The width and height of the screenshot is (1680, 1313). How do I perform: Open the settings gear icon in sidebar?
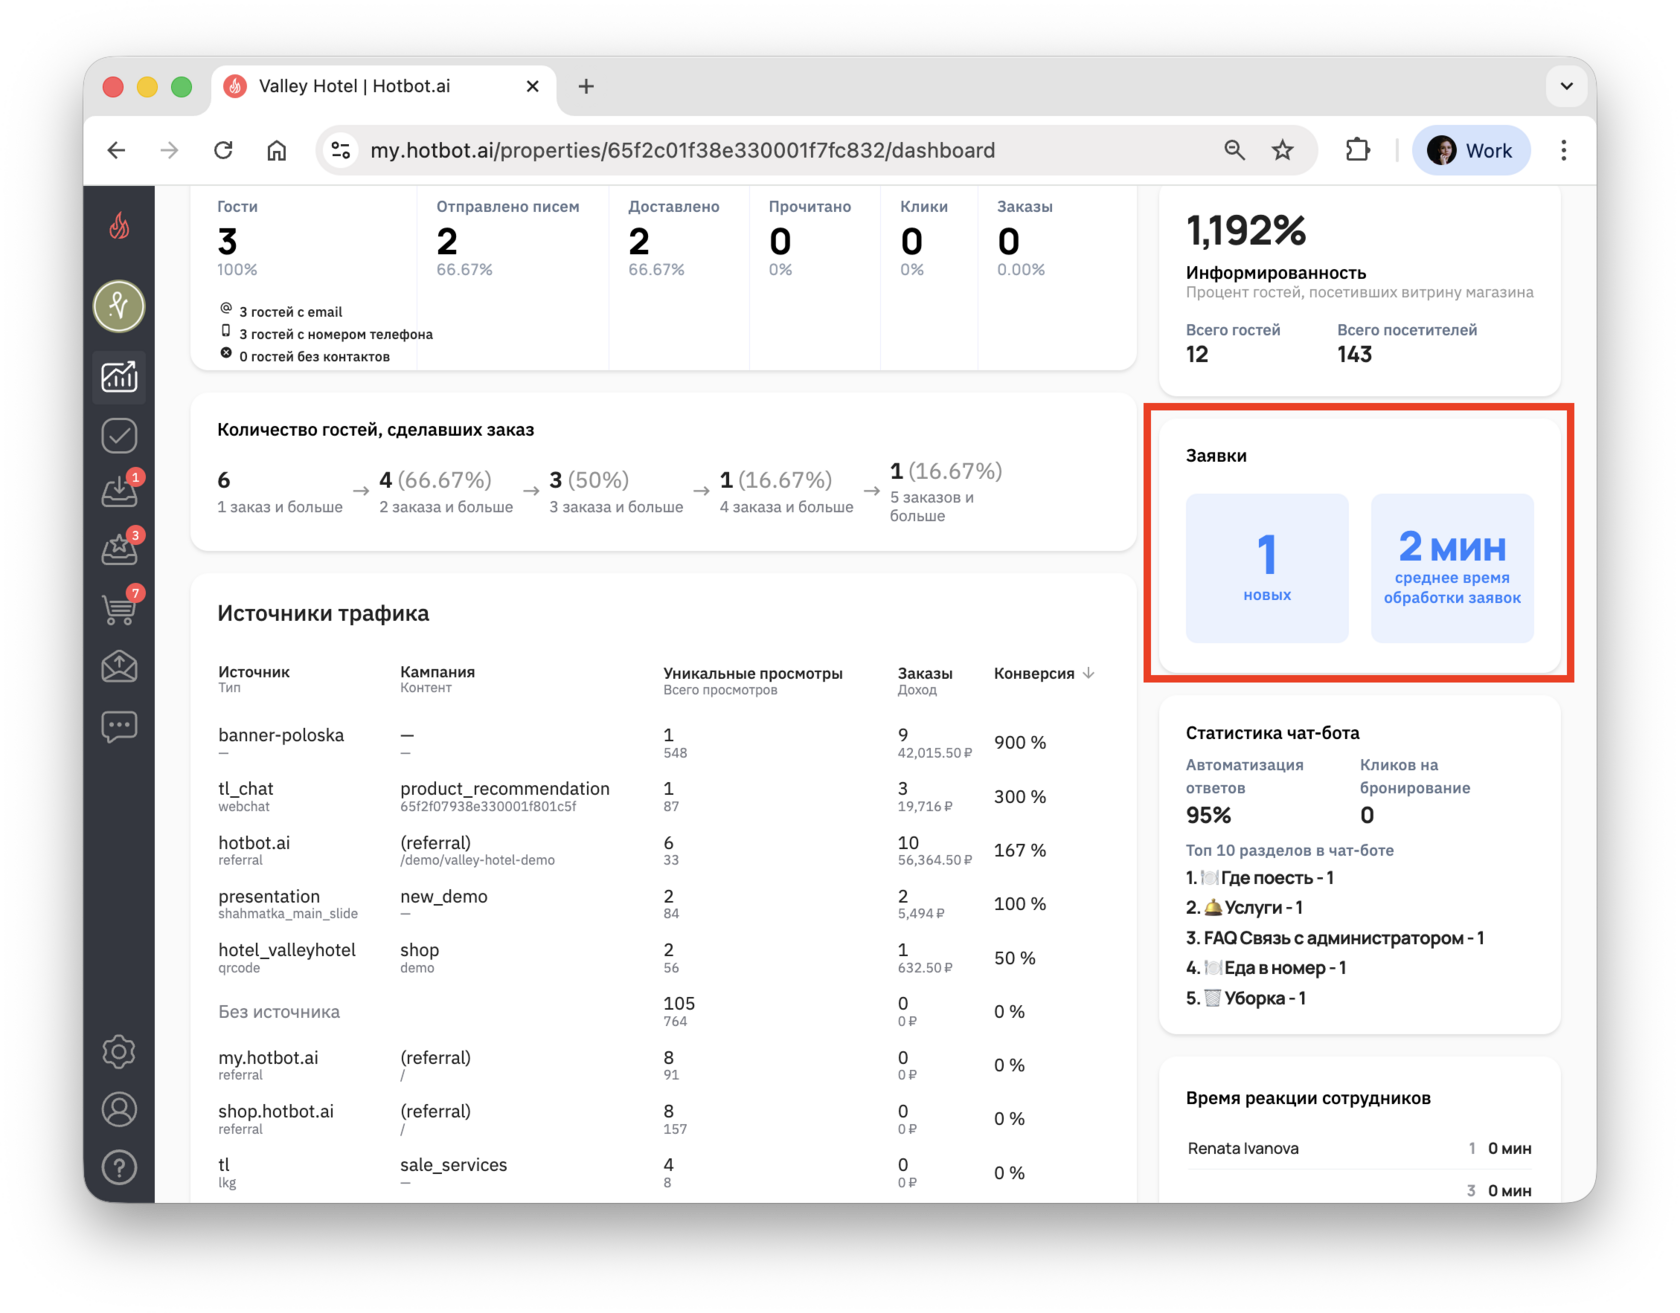tap(119, 1051)
